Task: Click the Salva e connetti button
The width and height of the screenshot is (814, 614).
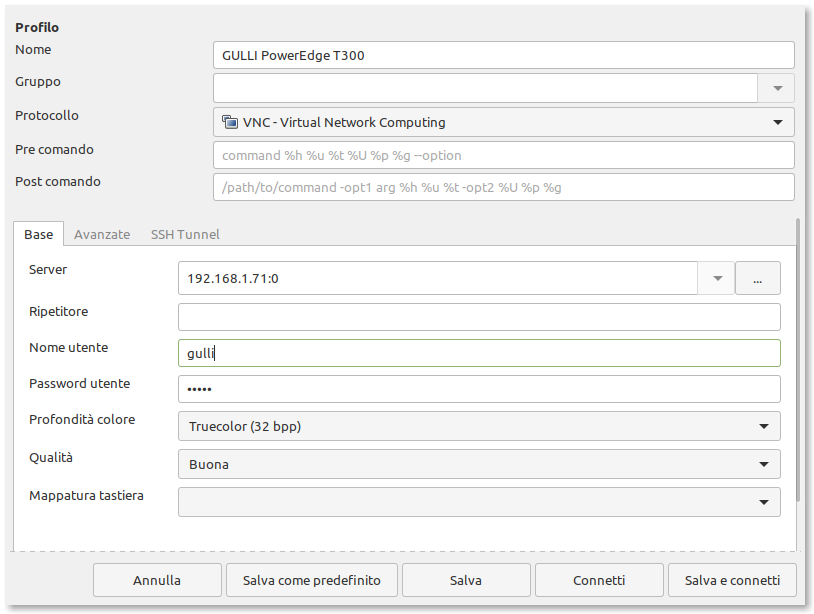Action: 732,580
